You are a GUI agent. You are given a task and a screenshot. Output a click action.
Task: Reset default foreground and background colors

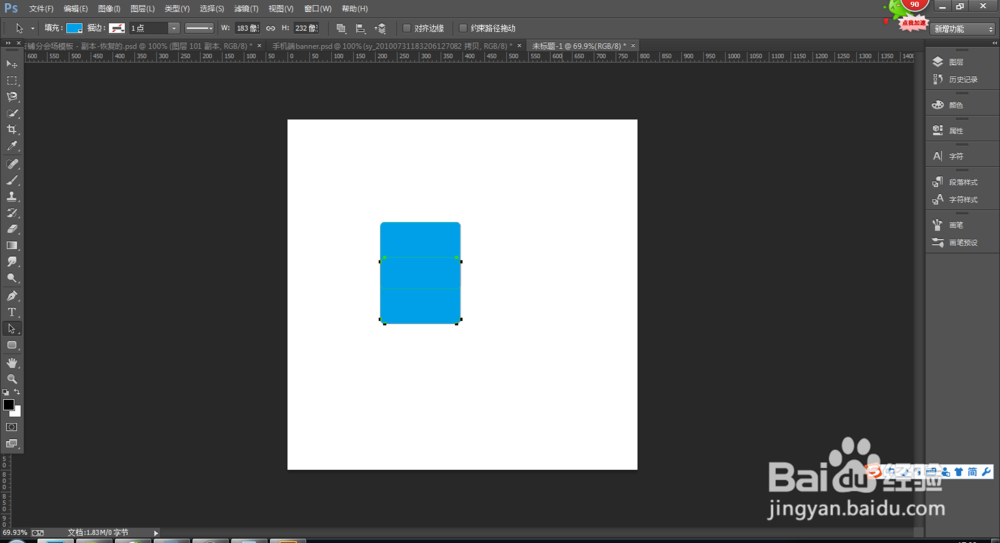[x=6, y=392]
